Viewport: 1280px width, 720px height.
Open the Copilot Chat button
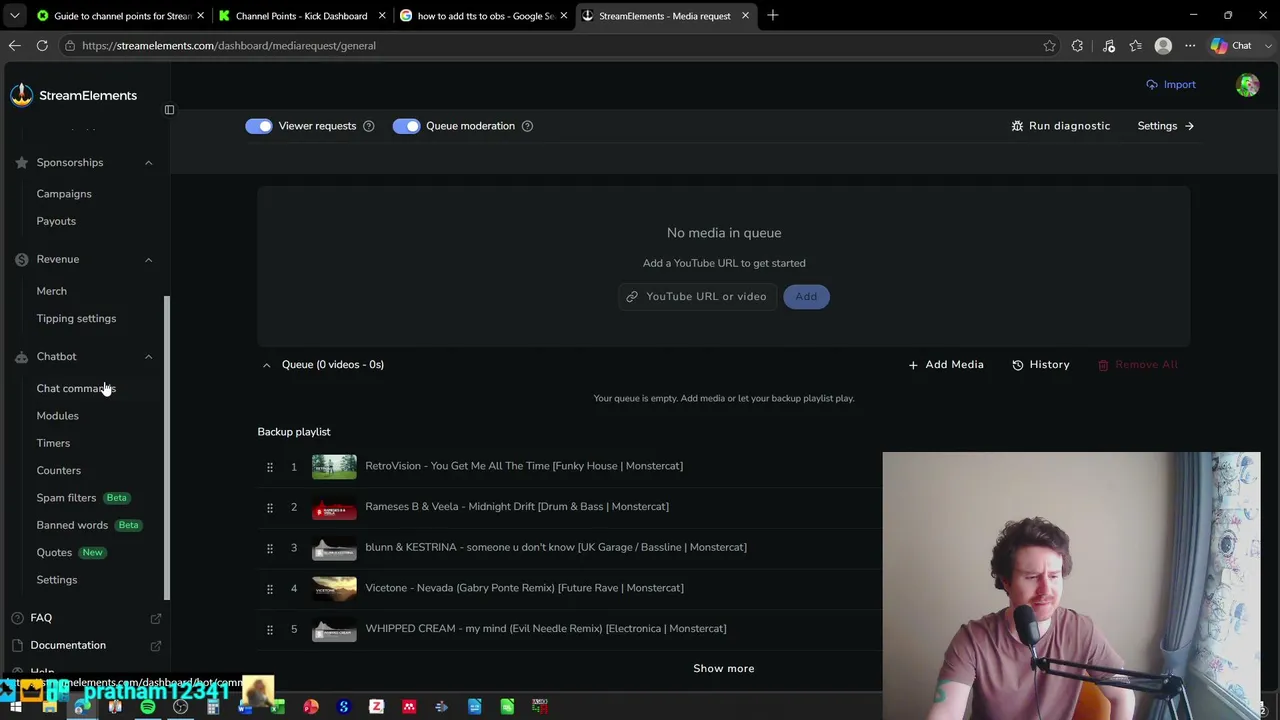click(x=1231, y=46)
